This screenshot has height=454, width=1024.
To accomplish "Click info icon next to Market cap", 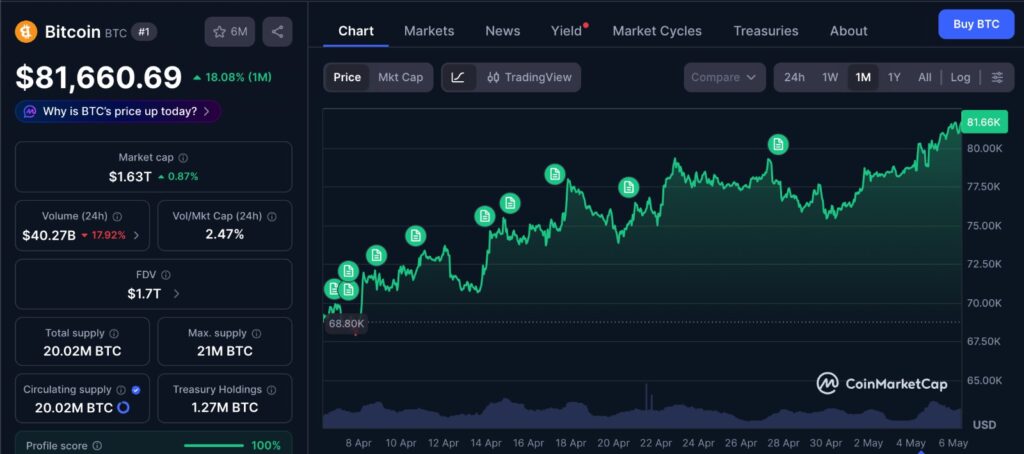I will coord(184,157).
